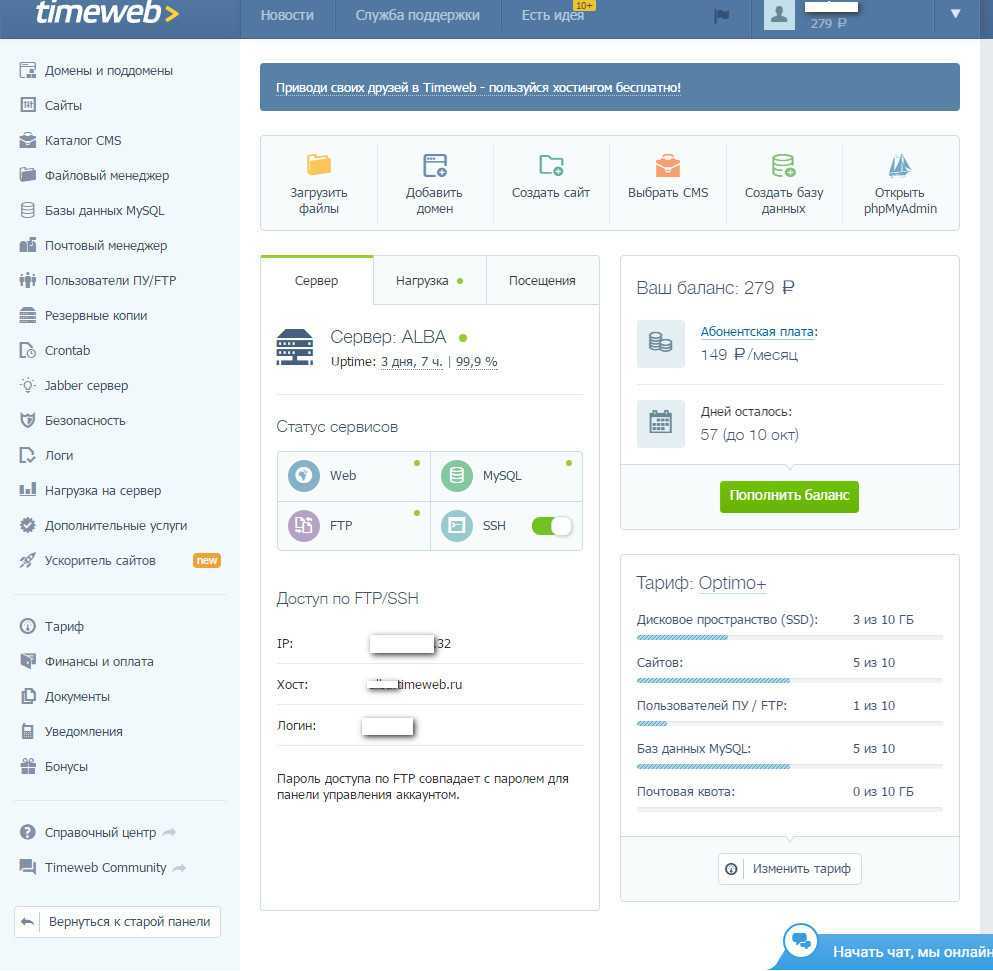The image size is (993, 971).
Task: Click the Сайтов usage progress bar
Action: (789, 680)
